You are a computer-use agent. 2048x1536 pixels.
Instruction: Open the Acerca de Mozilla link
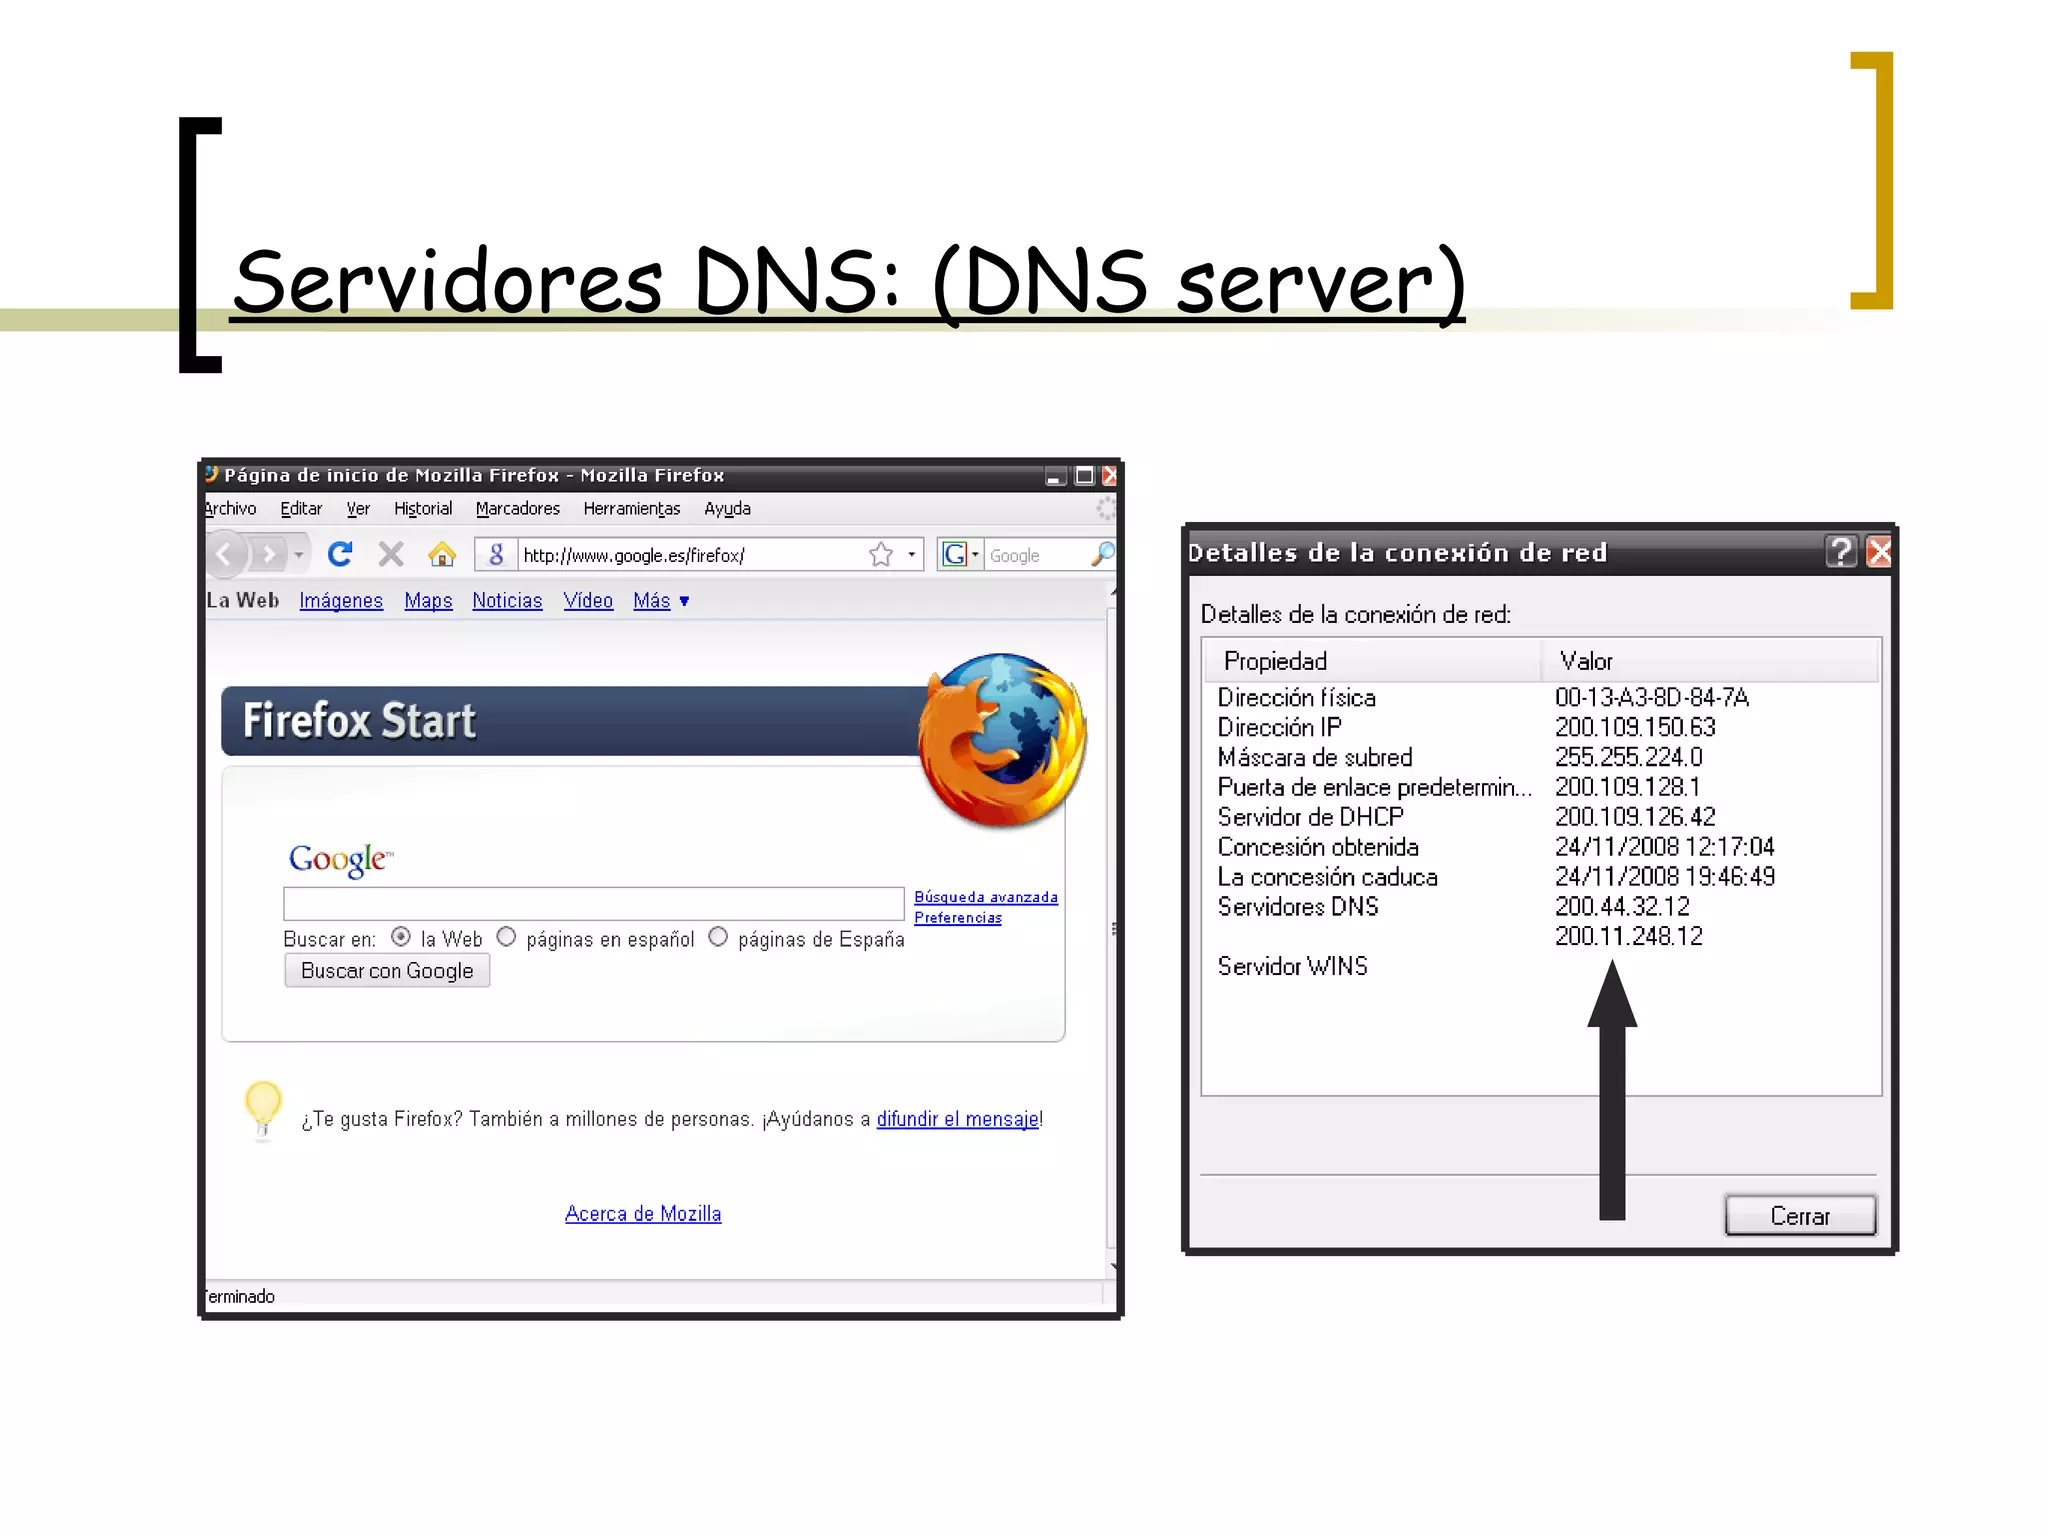pyautogui.click(x=643, y=1213)
